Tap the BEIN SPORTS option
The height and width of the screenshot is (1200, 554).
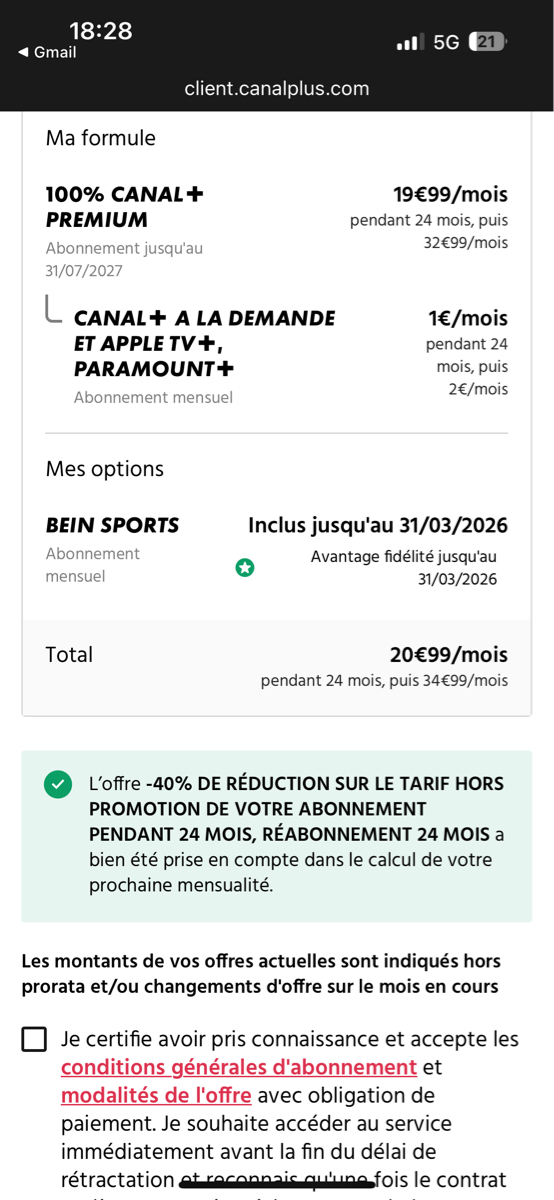click(113, 525)
